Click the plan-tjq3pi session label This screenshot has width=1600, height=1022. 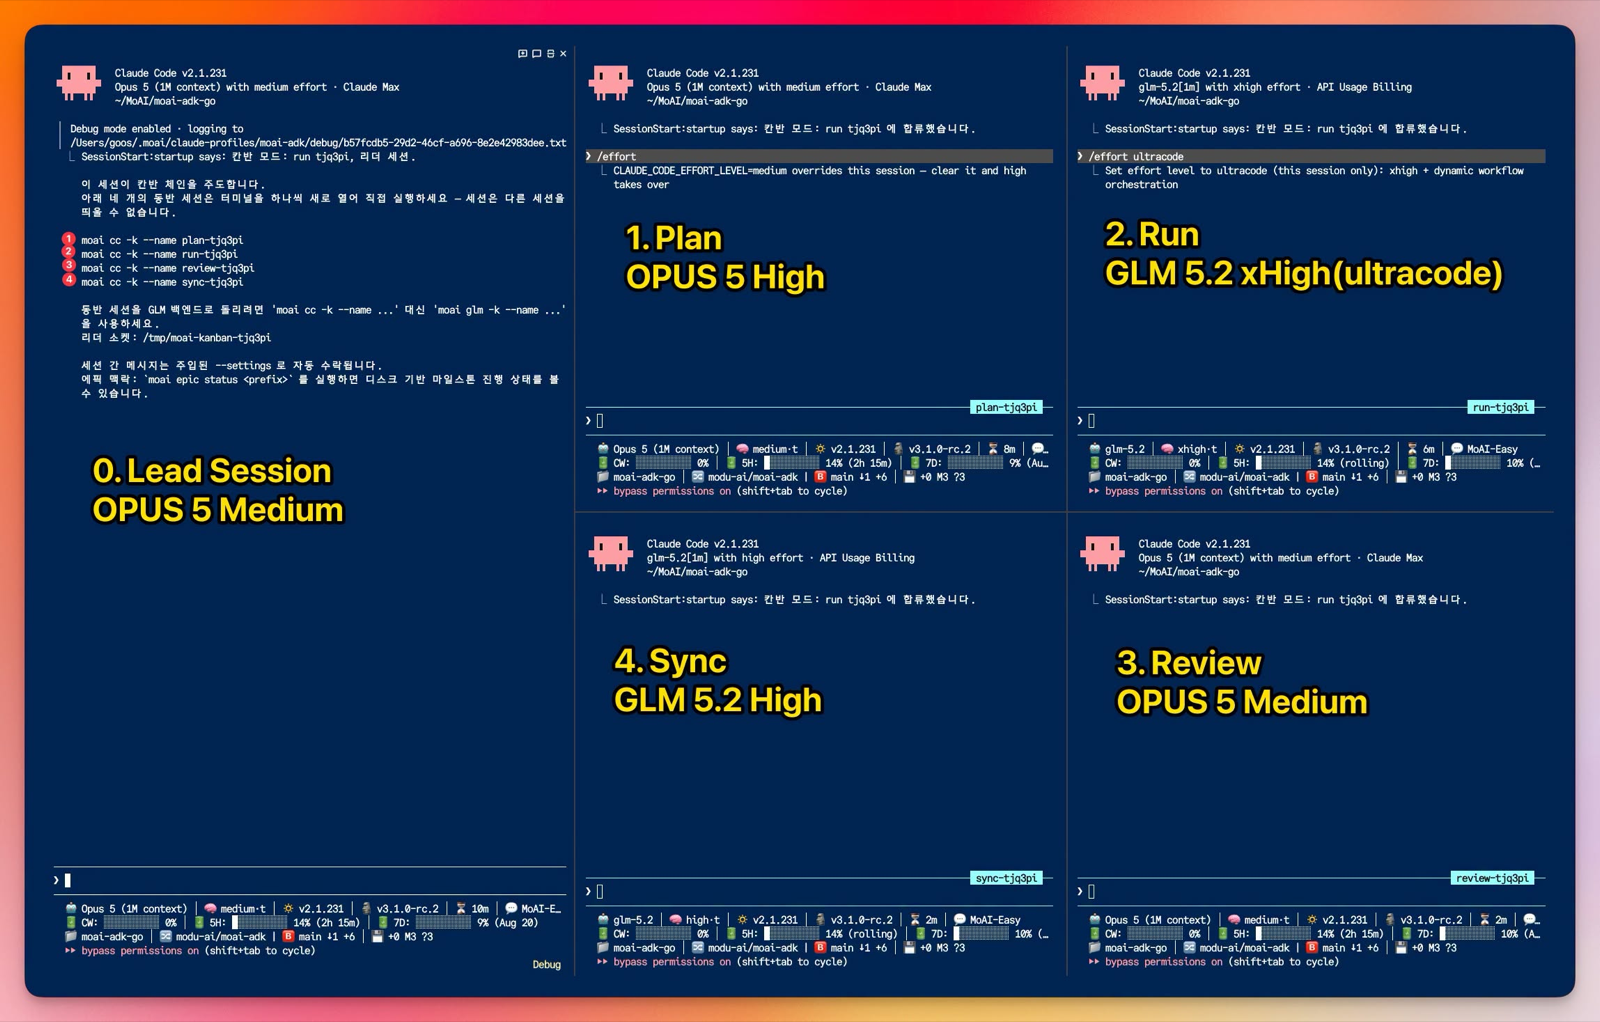tap(1006, 407)
